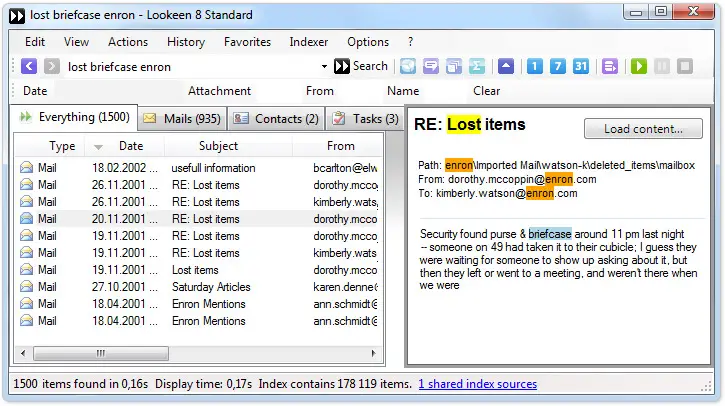Click Clear in the filter bar

486,91
